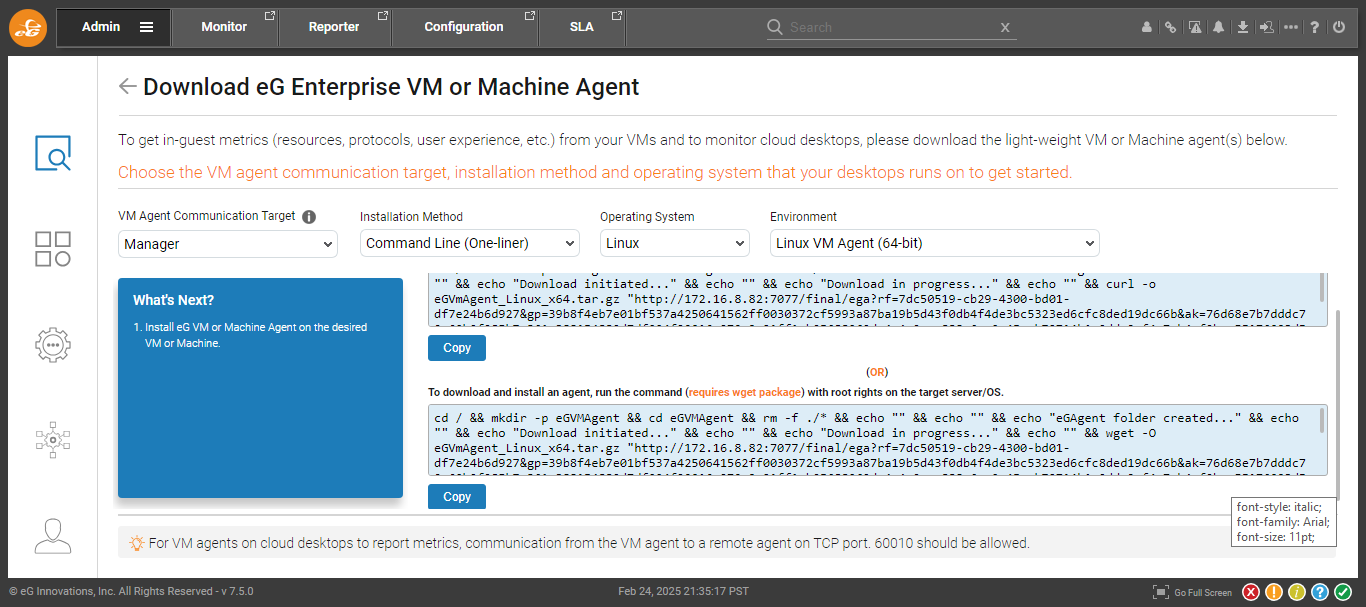Viewport: 1366px width, 607px height.
Task: Click the What's Next? panel heading
Action: point(173,300)
